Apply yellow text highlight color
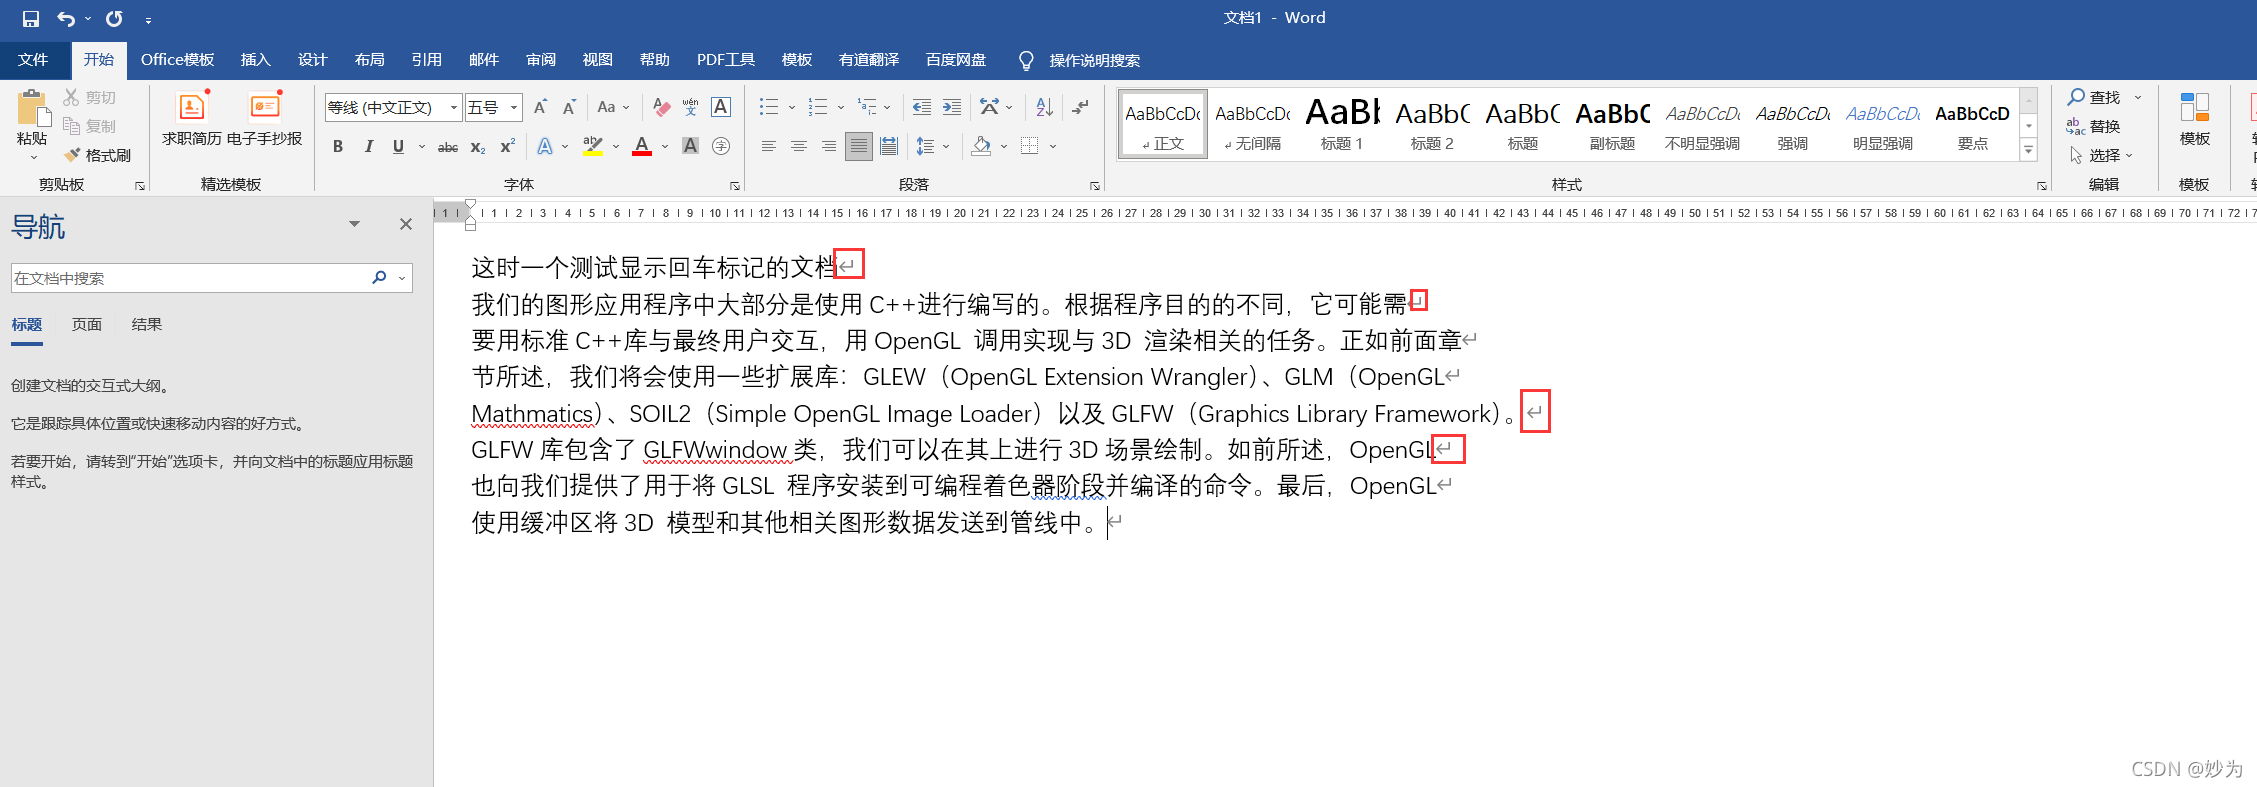Screen dimensions: 2257x787 (593, 147)
